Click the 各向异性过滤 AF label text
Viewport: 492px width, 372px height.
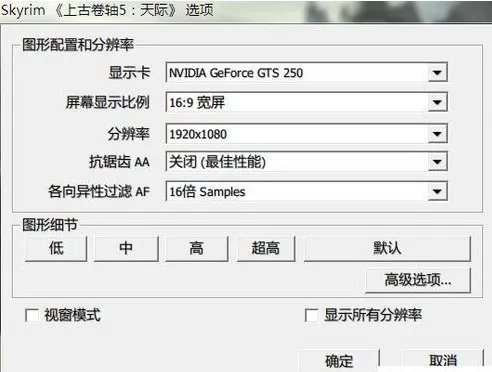pos(99,191)
